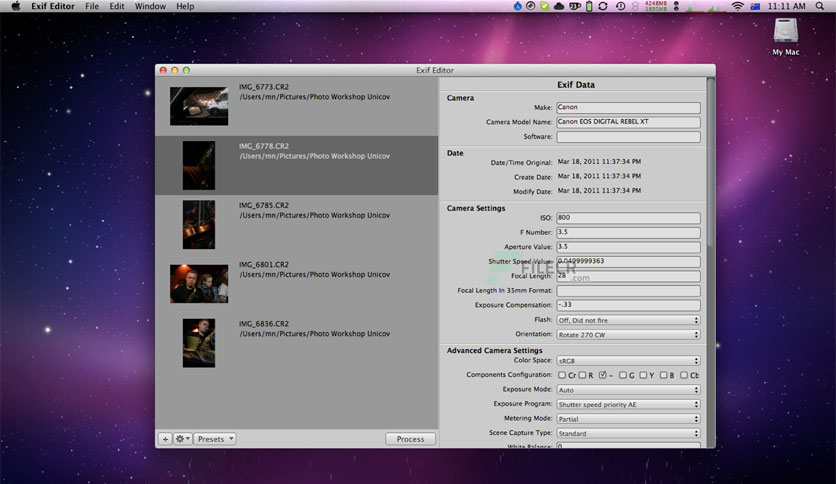Open the Exposure Mode dropdown
Screen dimensions: 836x484
(628, 390)
